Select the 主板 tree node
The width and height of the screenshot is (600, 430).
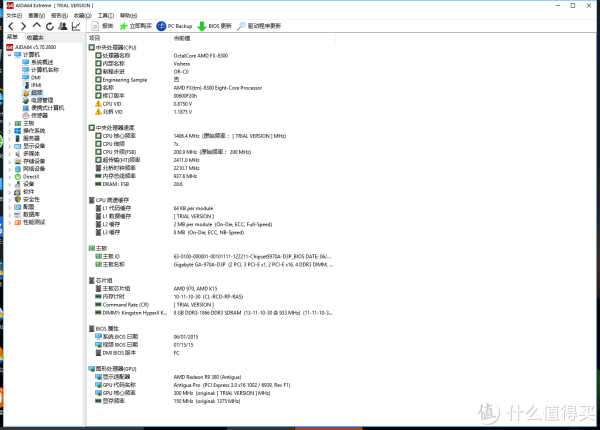[x=24, y=123]
